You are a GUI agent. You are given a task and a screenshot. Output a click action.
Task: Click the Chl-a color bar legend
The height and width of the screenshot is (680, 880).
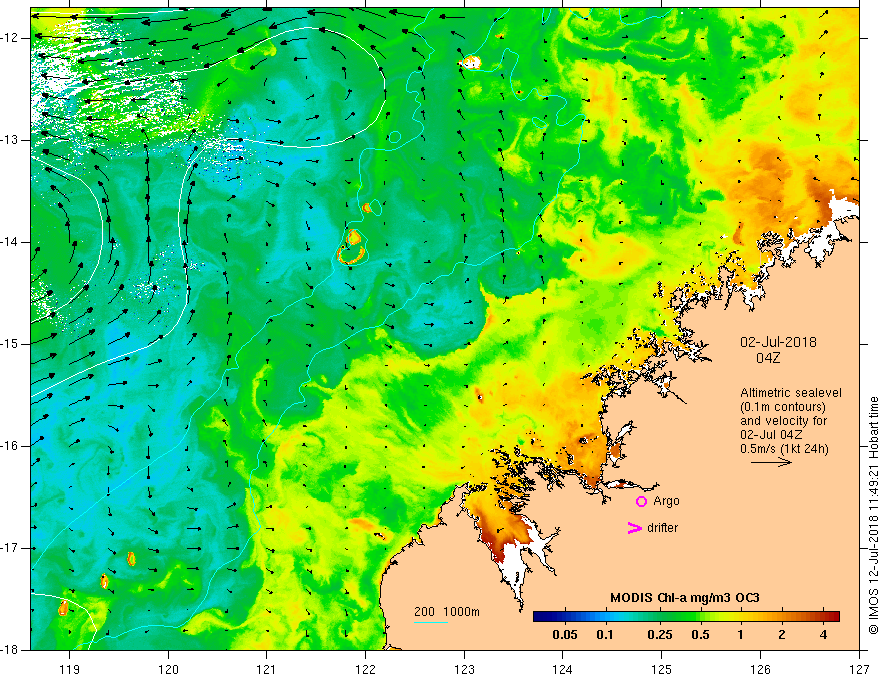686,617
